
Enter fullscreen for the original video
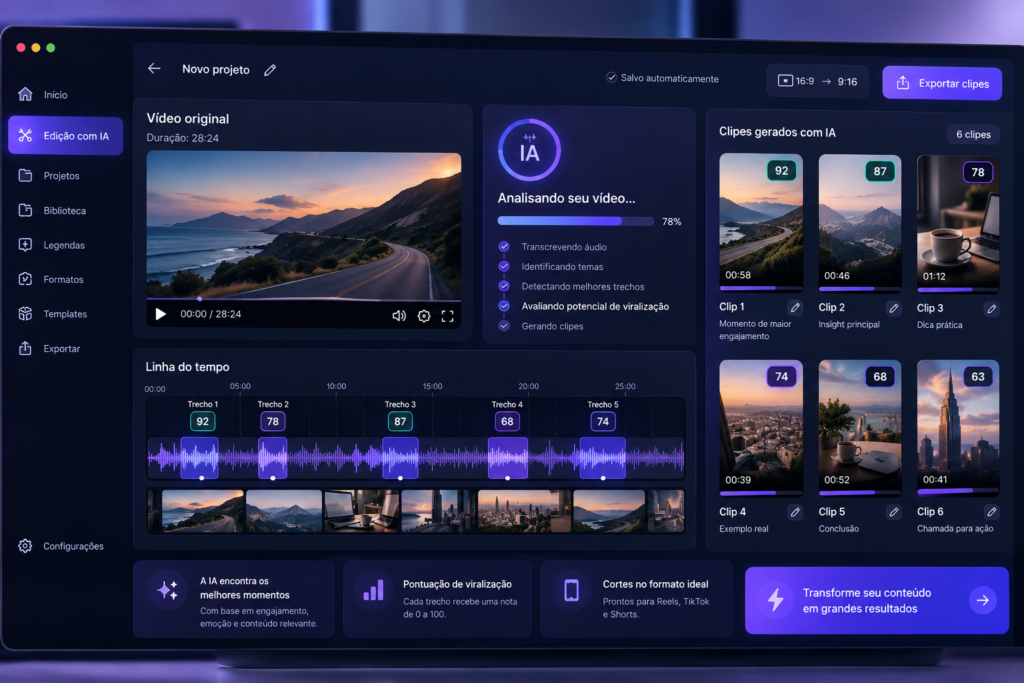click(447, 317)
